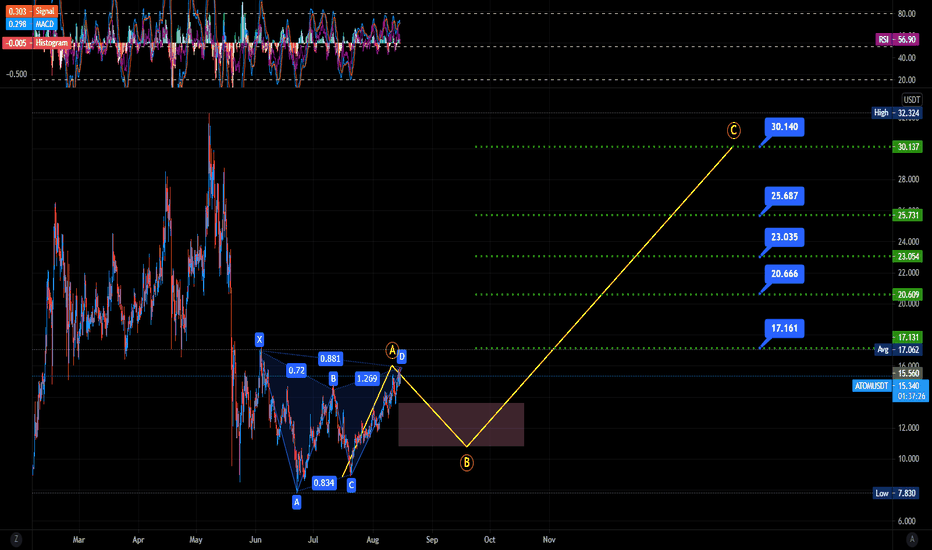
Task: Open the USDT currency selector
Action: click(x=911, y=99)
